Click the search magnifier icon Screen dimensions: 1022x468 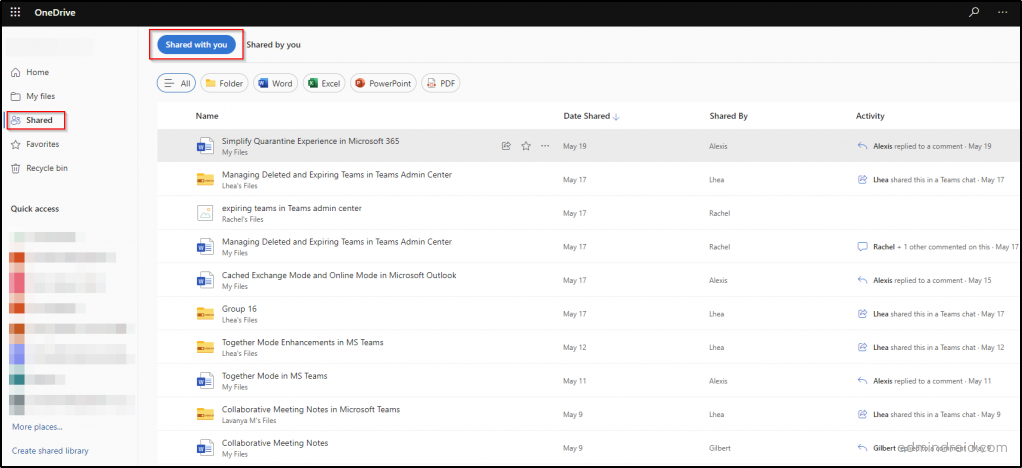point(974,12)
